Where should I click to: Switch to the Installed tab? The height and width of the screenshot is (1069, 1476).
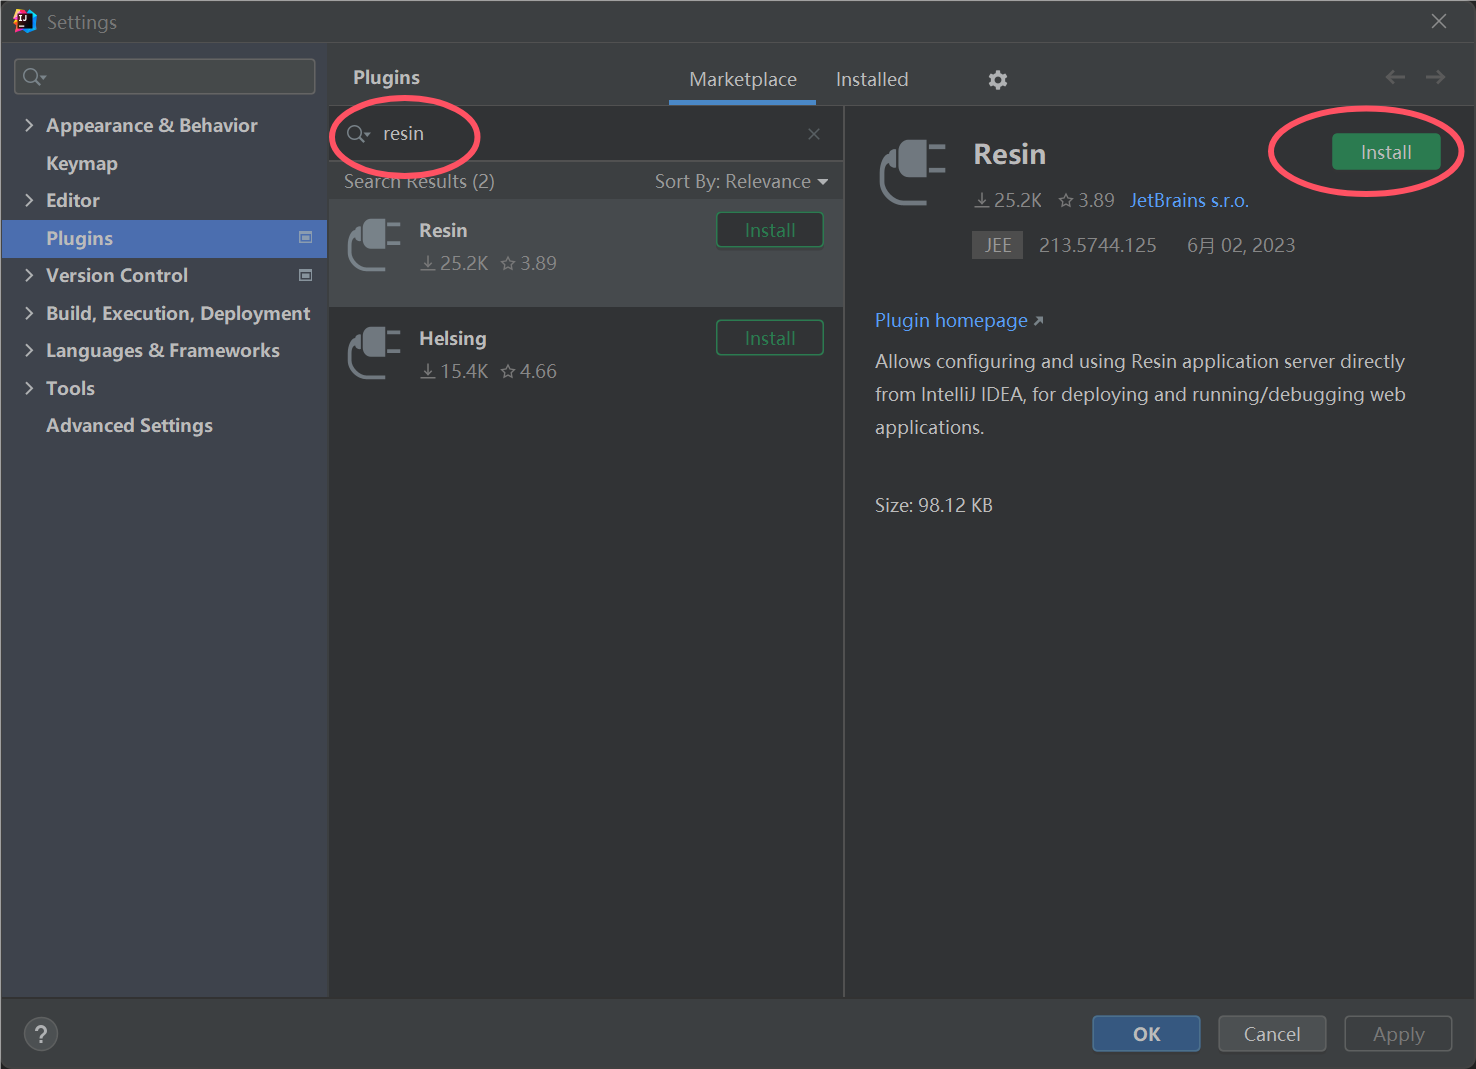(x=872, y=79)
